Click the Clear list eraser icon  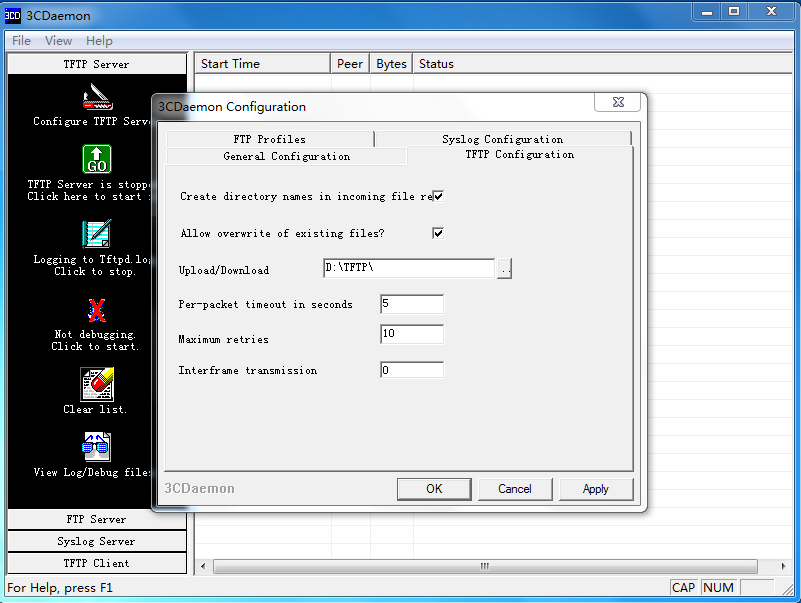97,384
